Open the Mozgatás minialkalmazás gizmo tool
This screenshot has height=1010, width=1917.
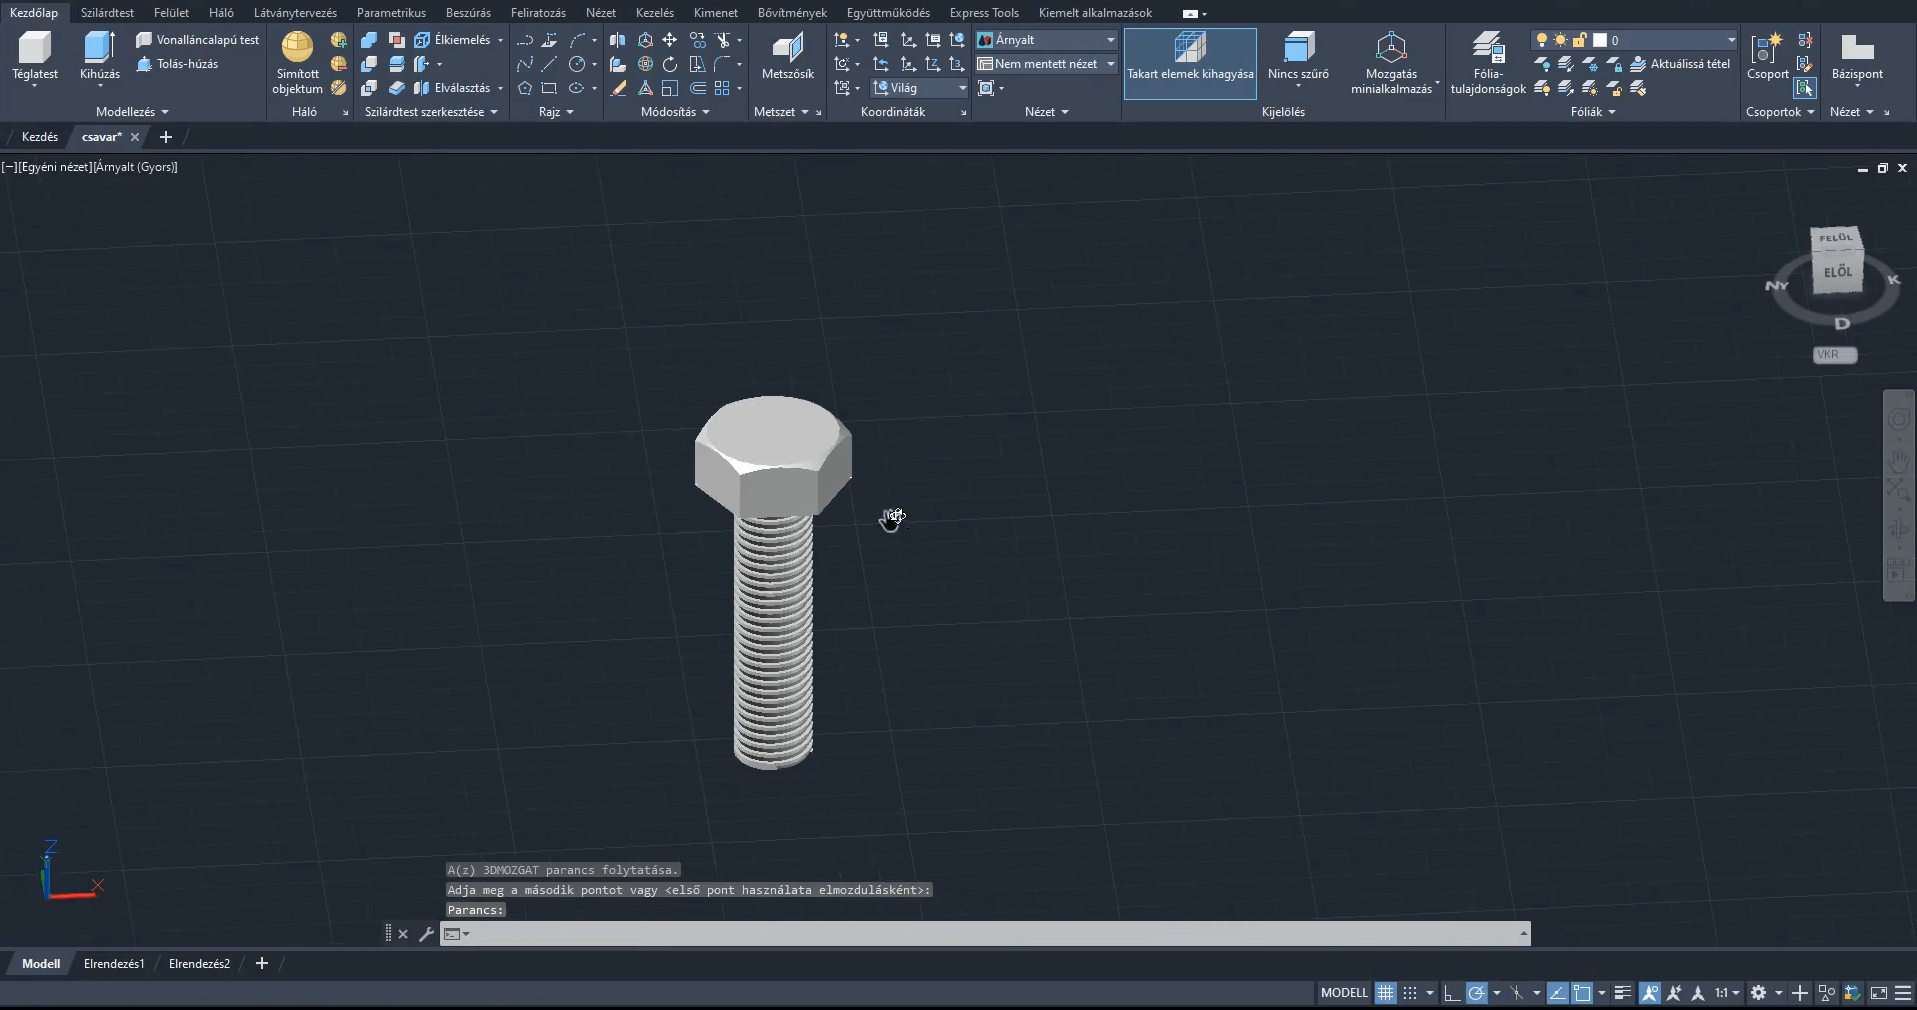(1391, 63)
